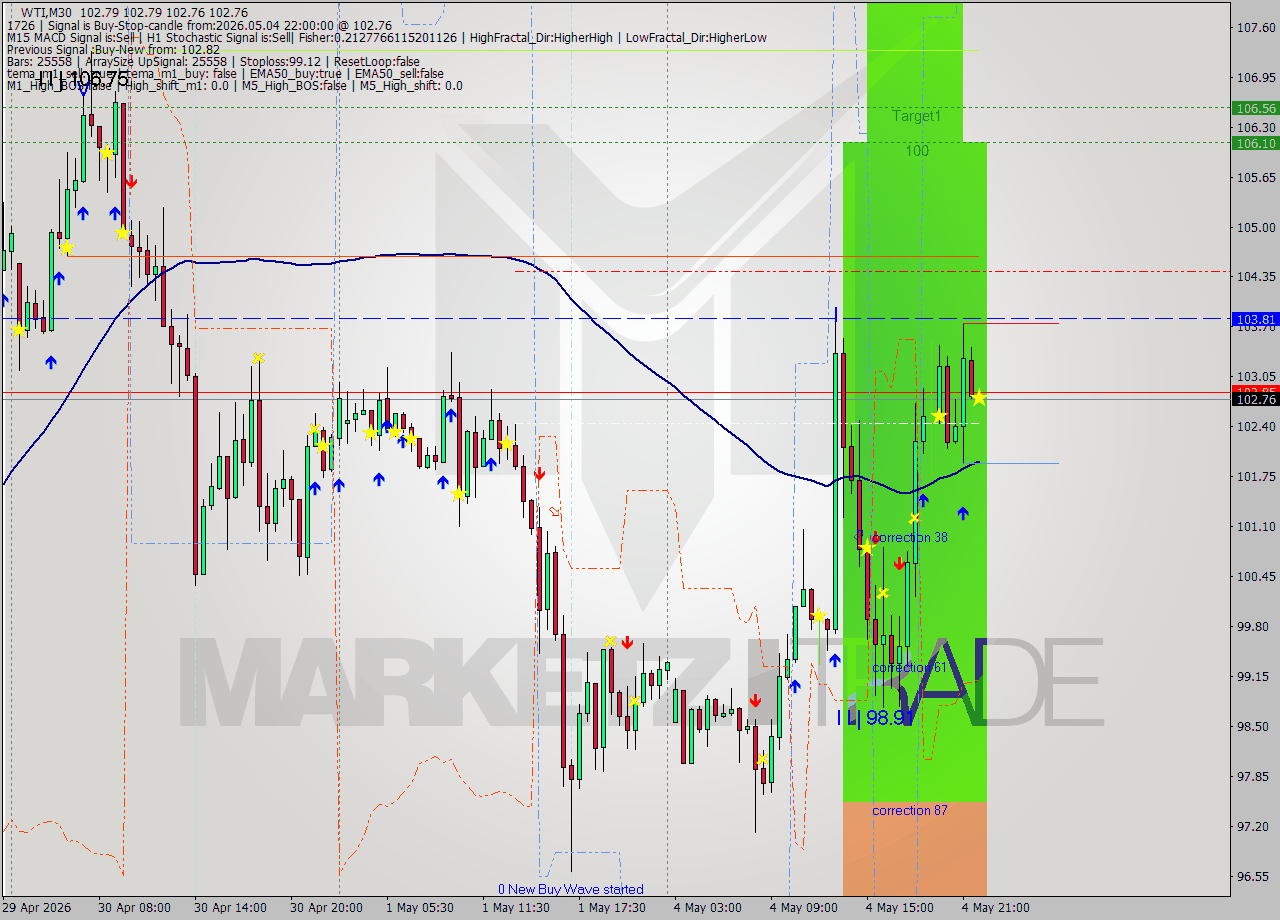Click the 99.80 price axis label
Viewport: 1280px width, 920px height.
tap(1254, 626)
